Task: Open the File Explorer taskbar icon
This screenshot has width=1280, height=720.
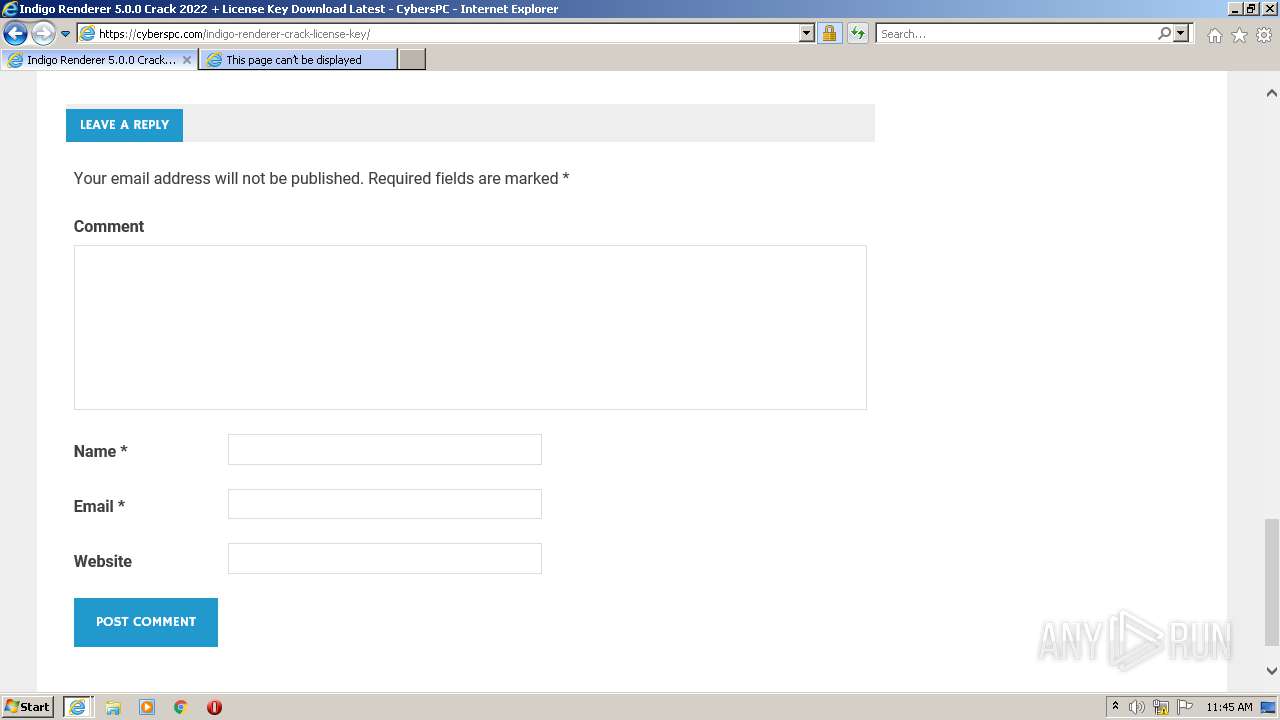Action: 113,707
